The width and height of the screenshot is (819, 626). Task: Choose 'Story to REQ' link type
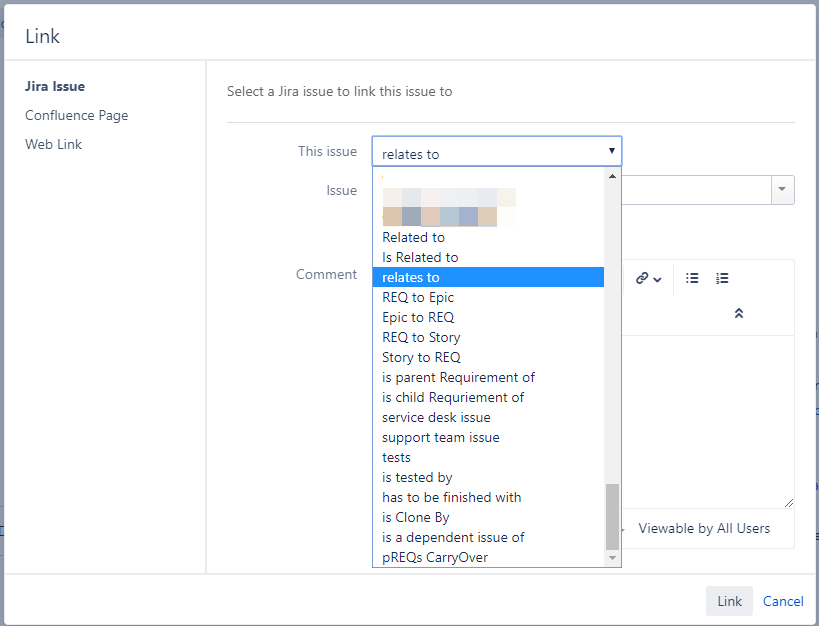point(488,357)
